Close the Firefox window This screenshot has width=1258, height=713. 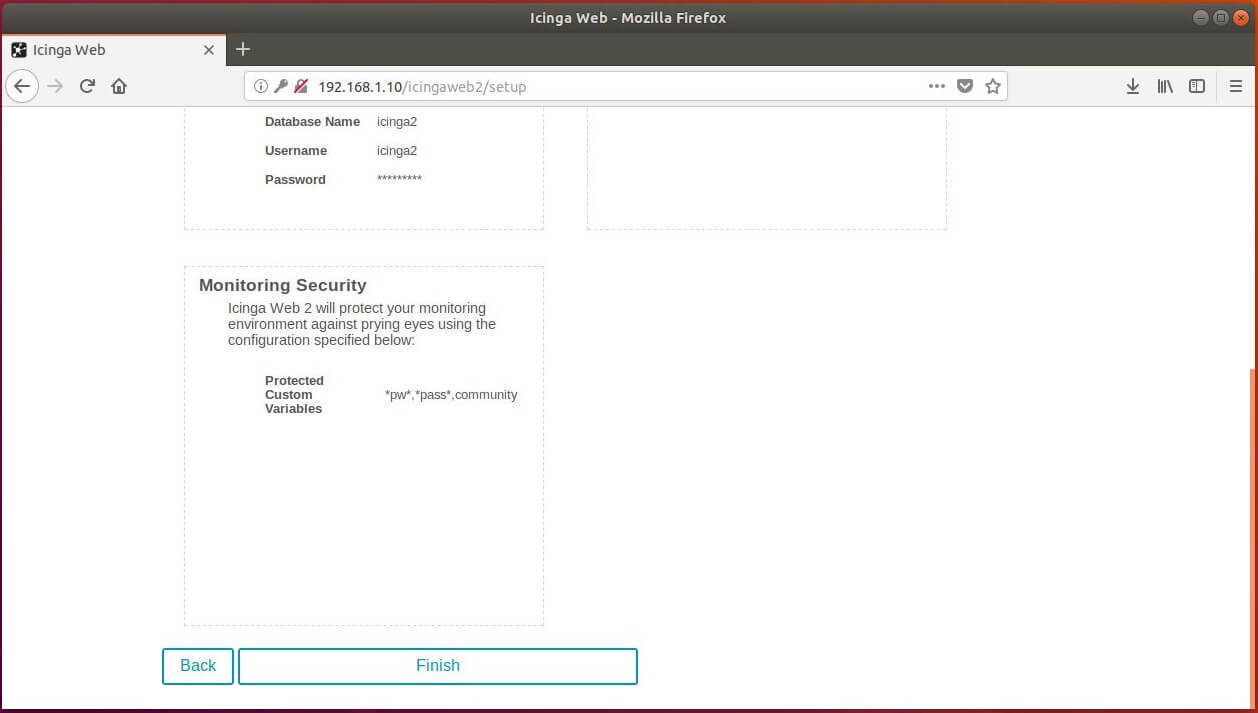(1240, 17)
